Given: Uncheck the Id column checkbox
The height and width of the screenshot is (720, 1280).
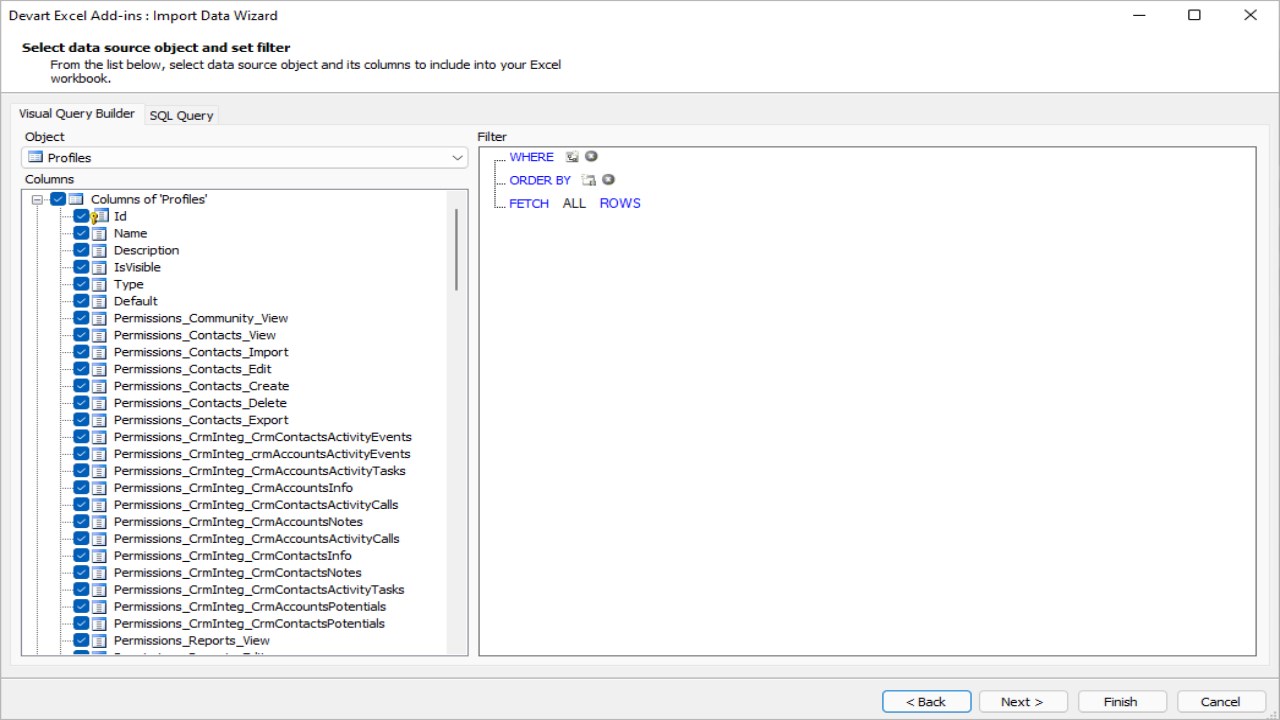Looking at the screenshot, I should [81, 216].
